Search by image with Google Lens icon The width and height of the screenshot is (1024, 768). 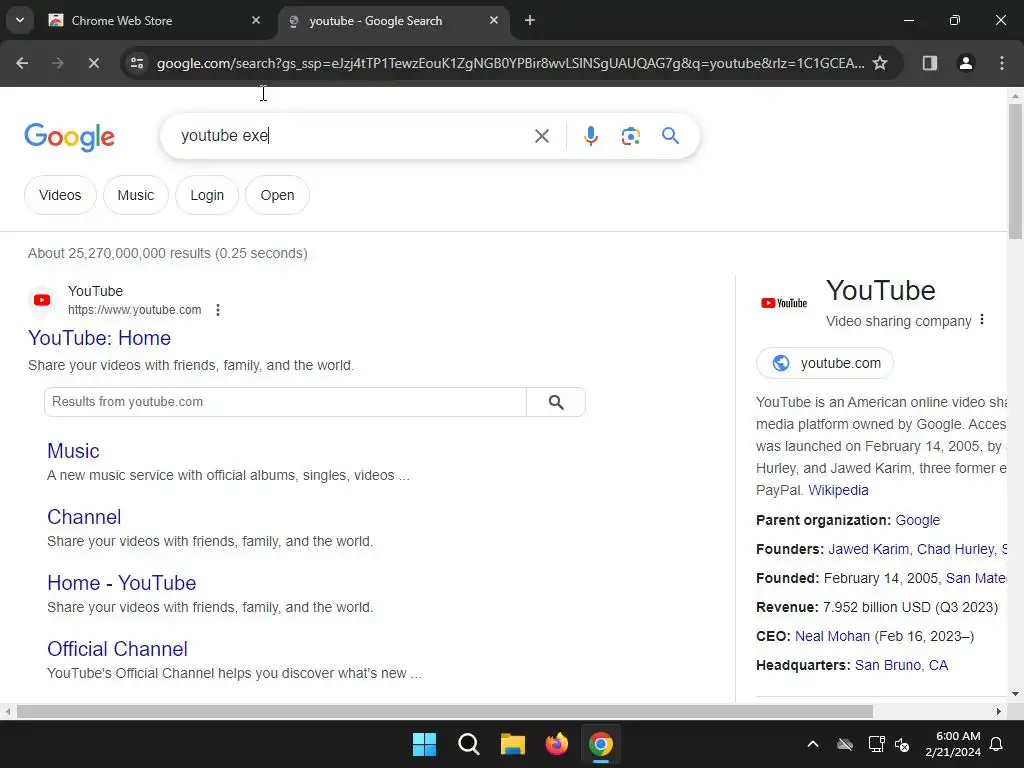pos(631,136)
